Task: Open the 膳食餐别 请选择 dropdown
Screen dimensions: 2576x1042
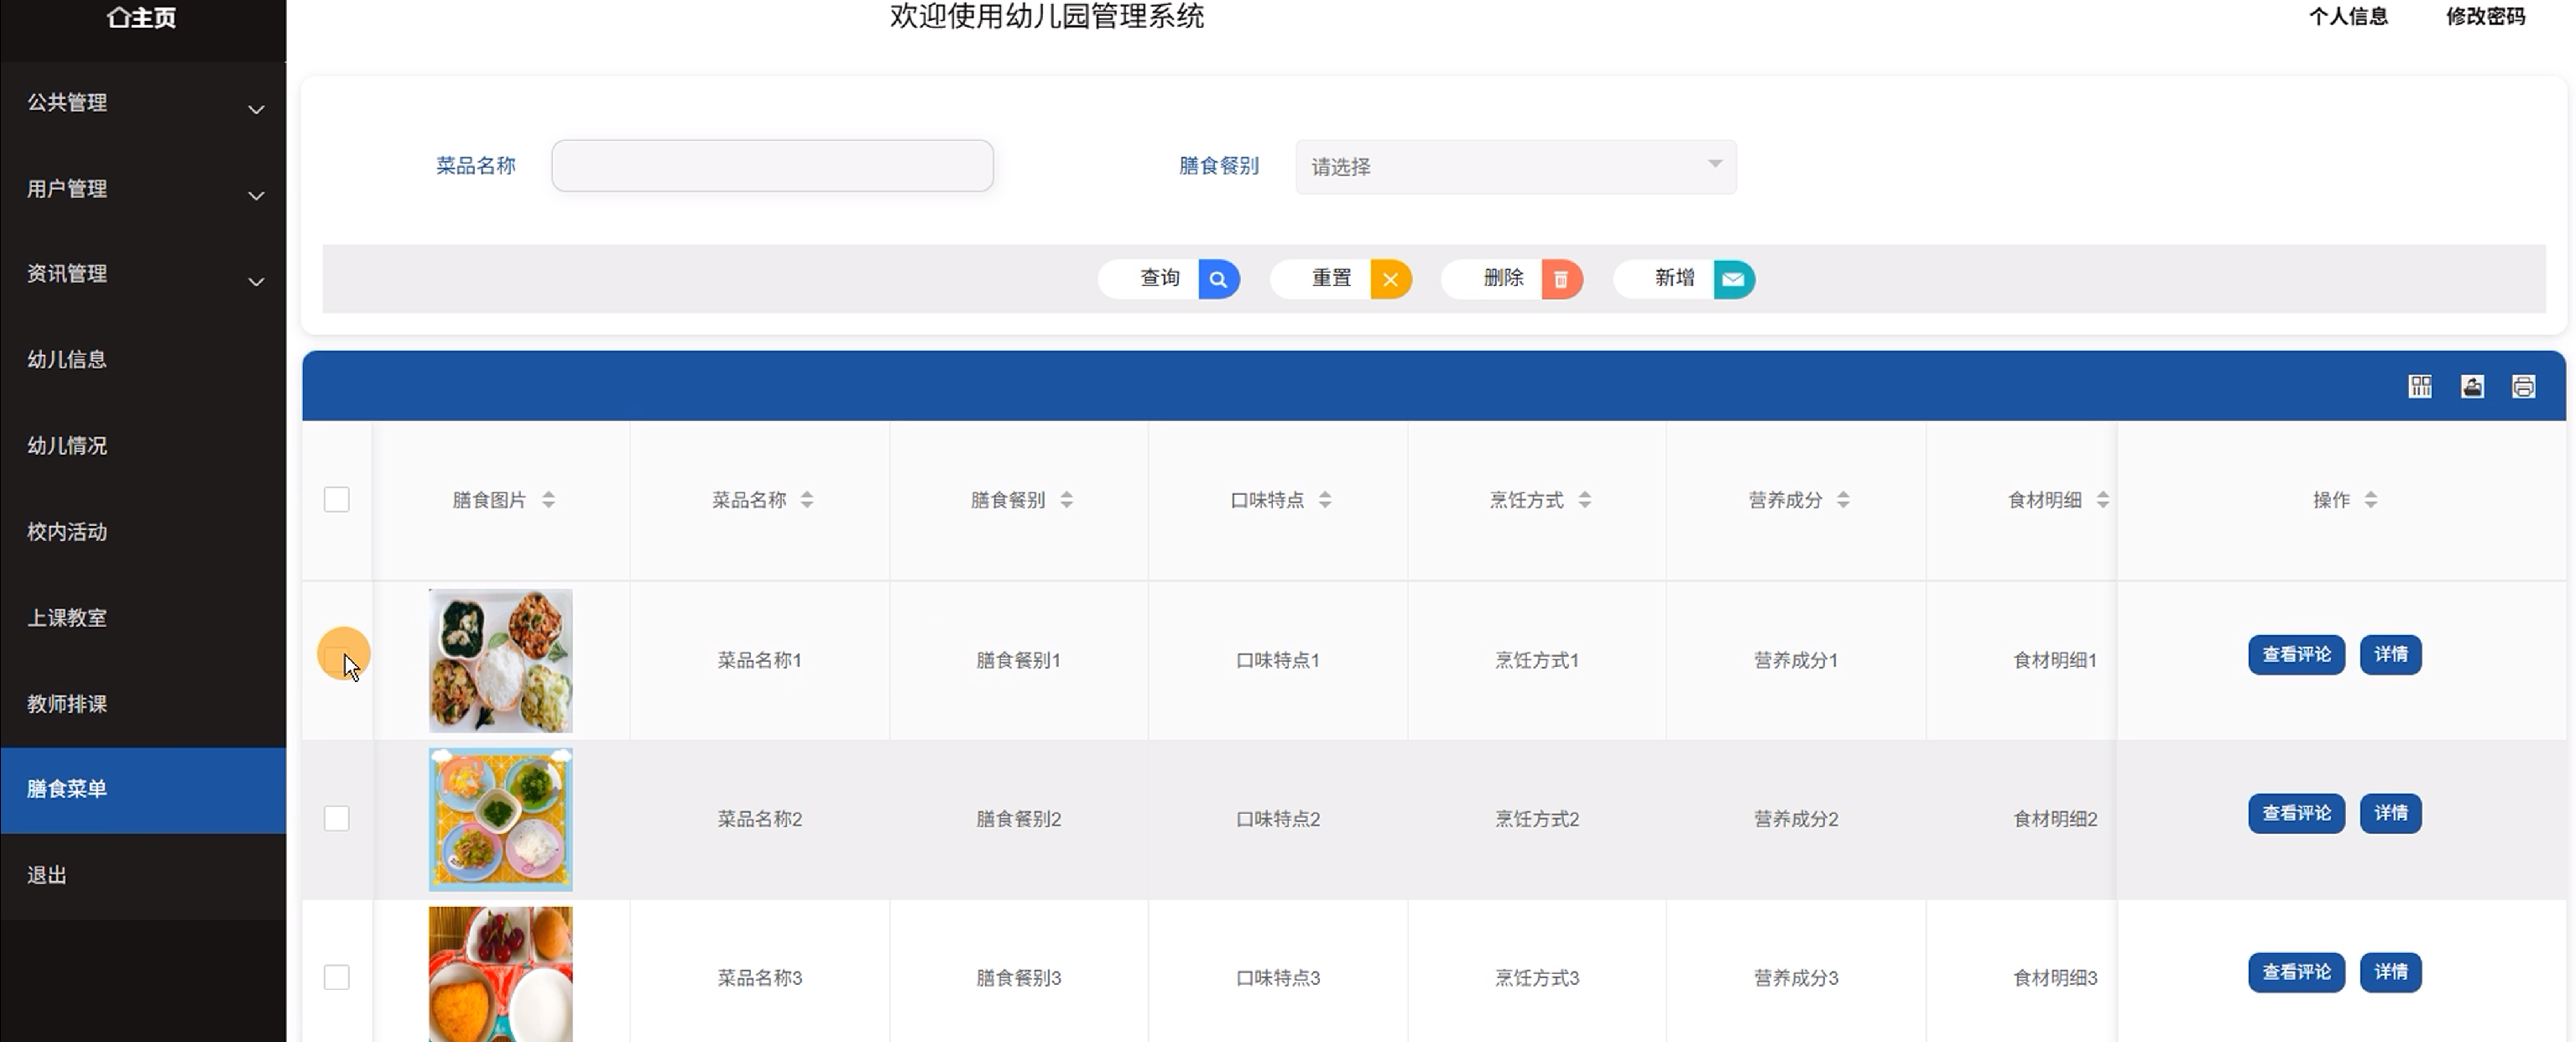Action: [1515, 167]
